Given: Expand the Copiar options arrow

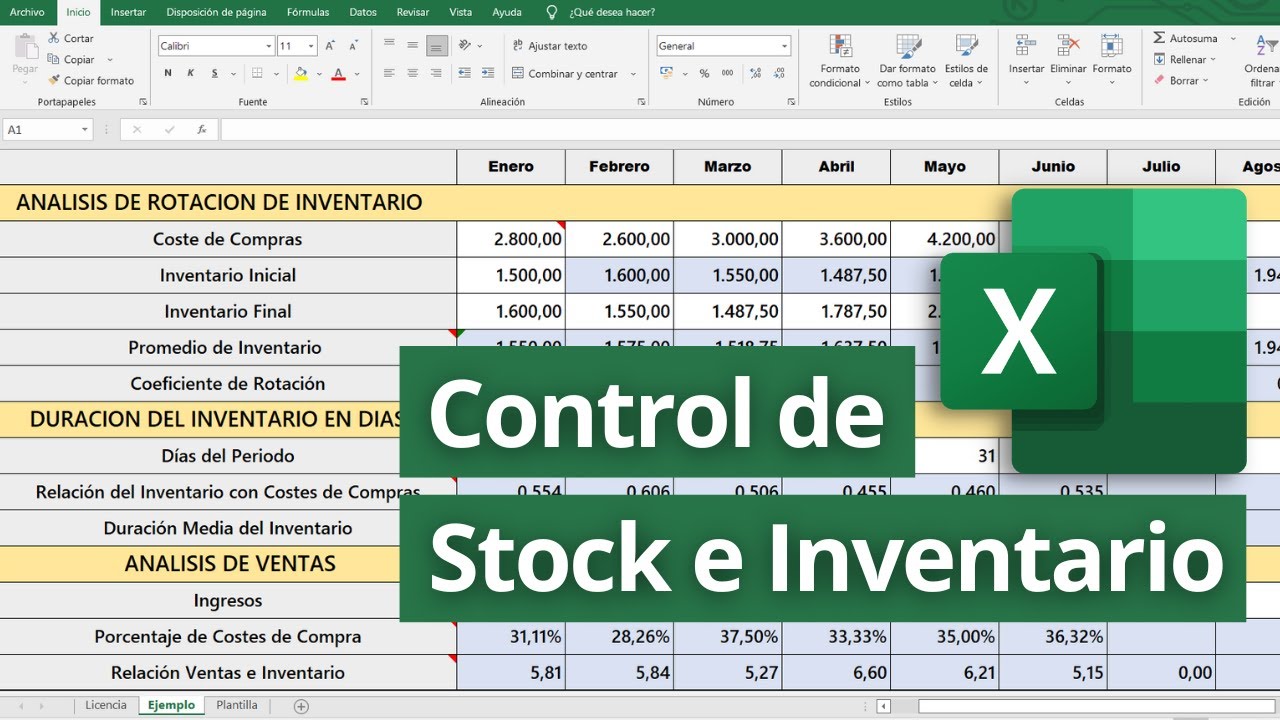Looking at the screenshot, I should point(109,60).
